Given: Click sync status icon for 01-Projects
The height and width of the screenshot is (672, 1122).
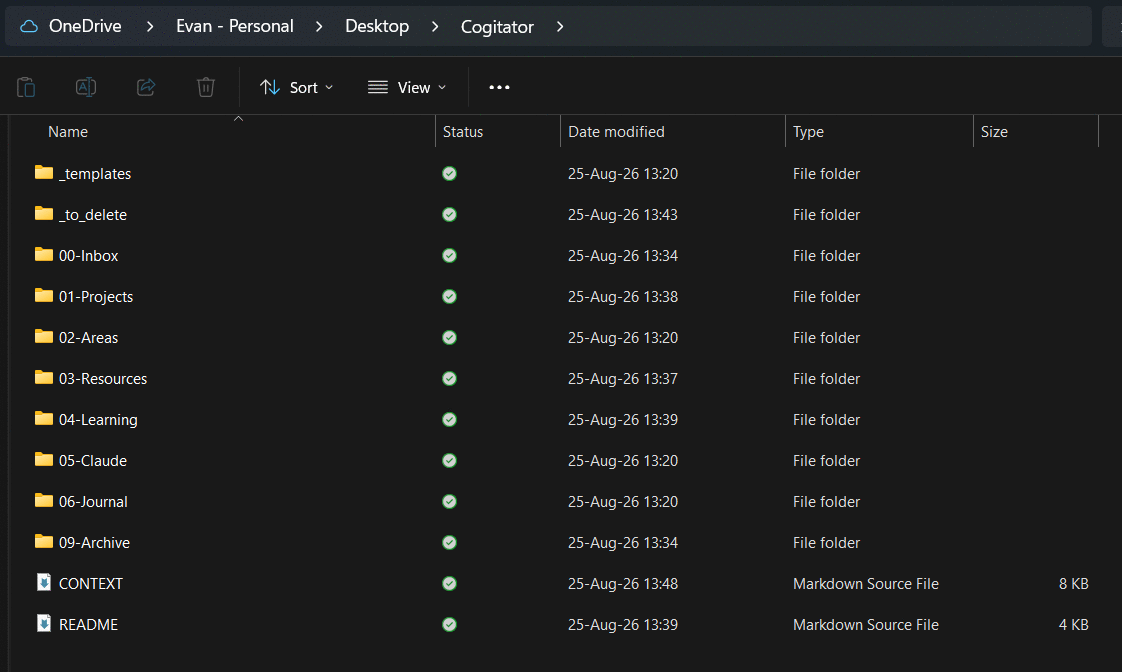Looking at the screenshot, I should coord(449,296).
